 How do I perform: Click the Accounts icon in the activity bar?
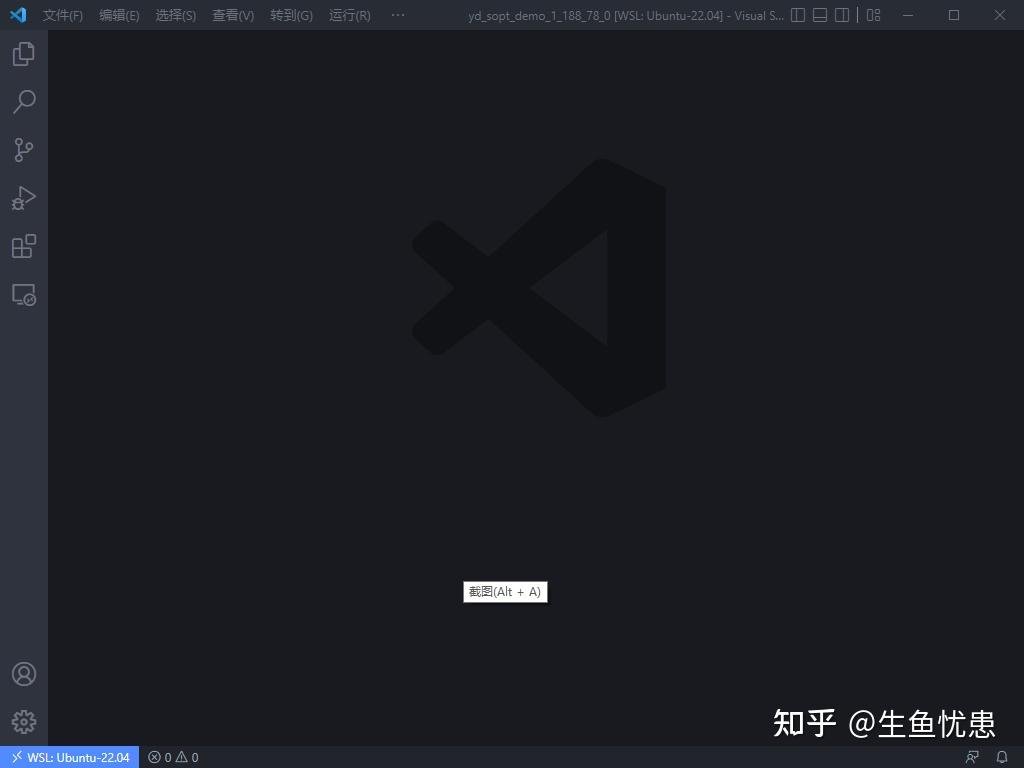click(23, 673)
